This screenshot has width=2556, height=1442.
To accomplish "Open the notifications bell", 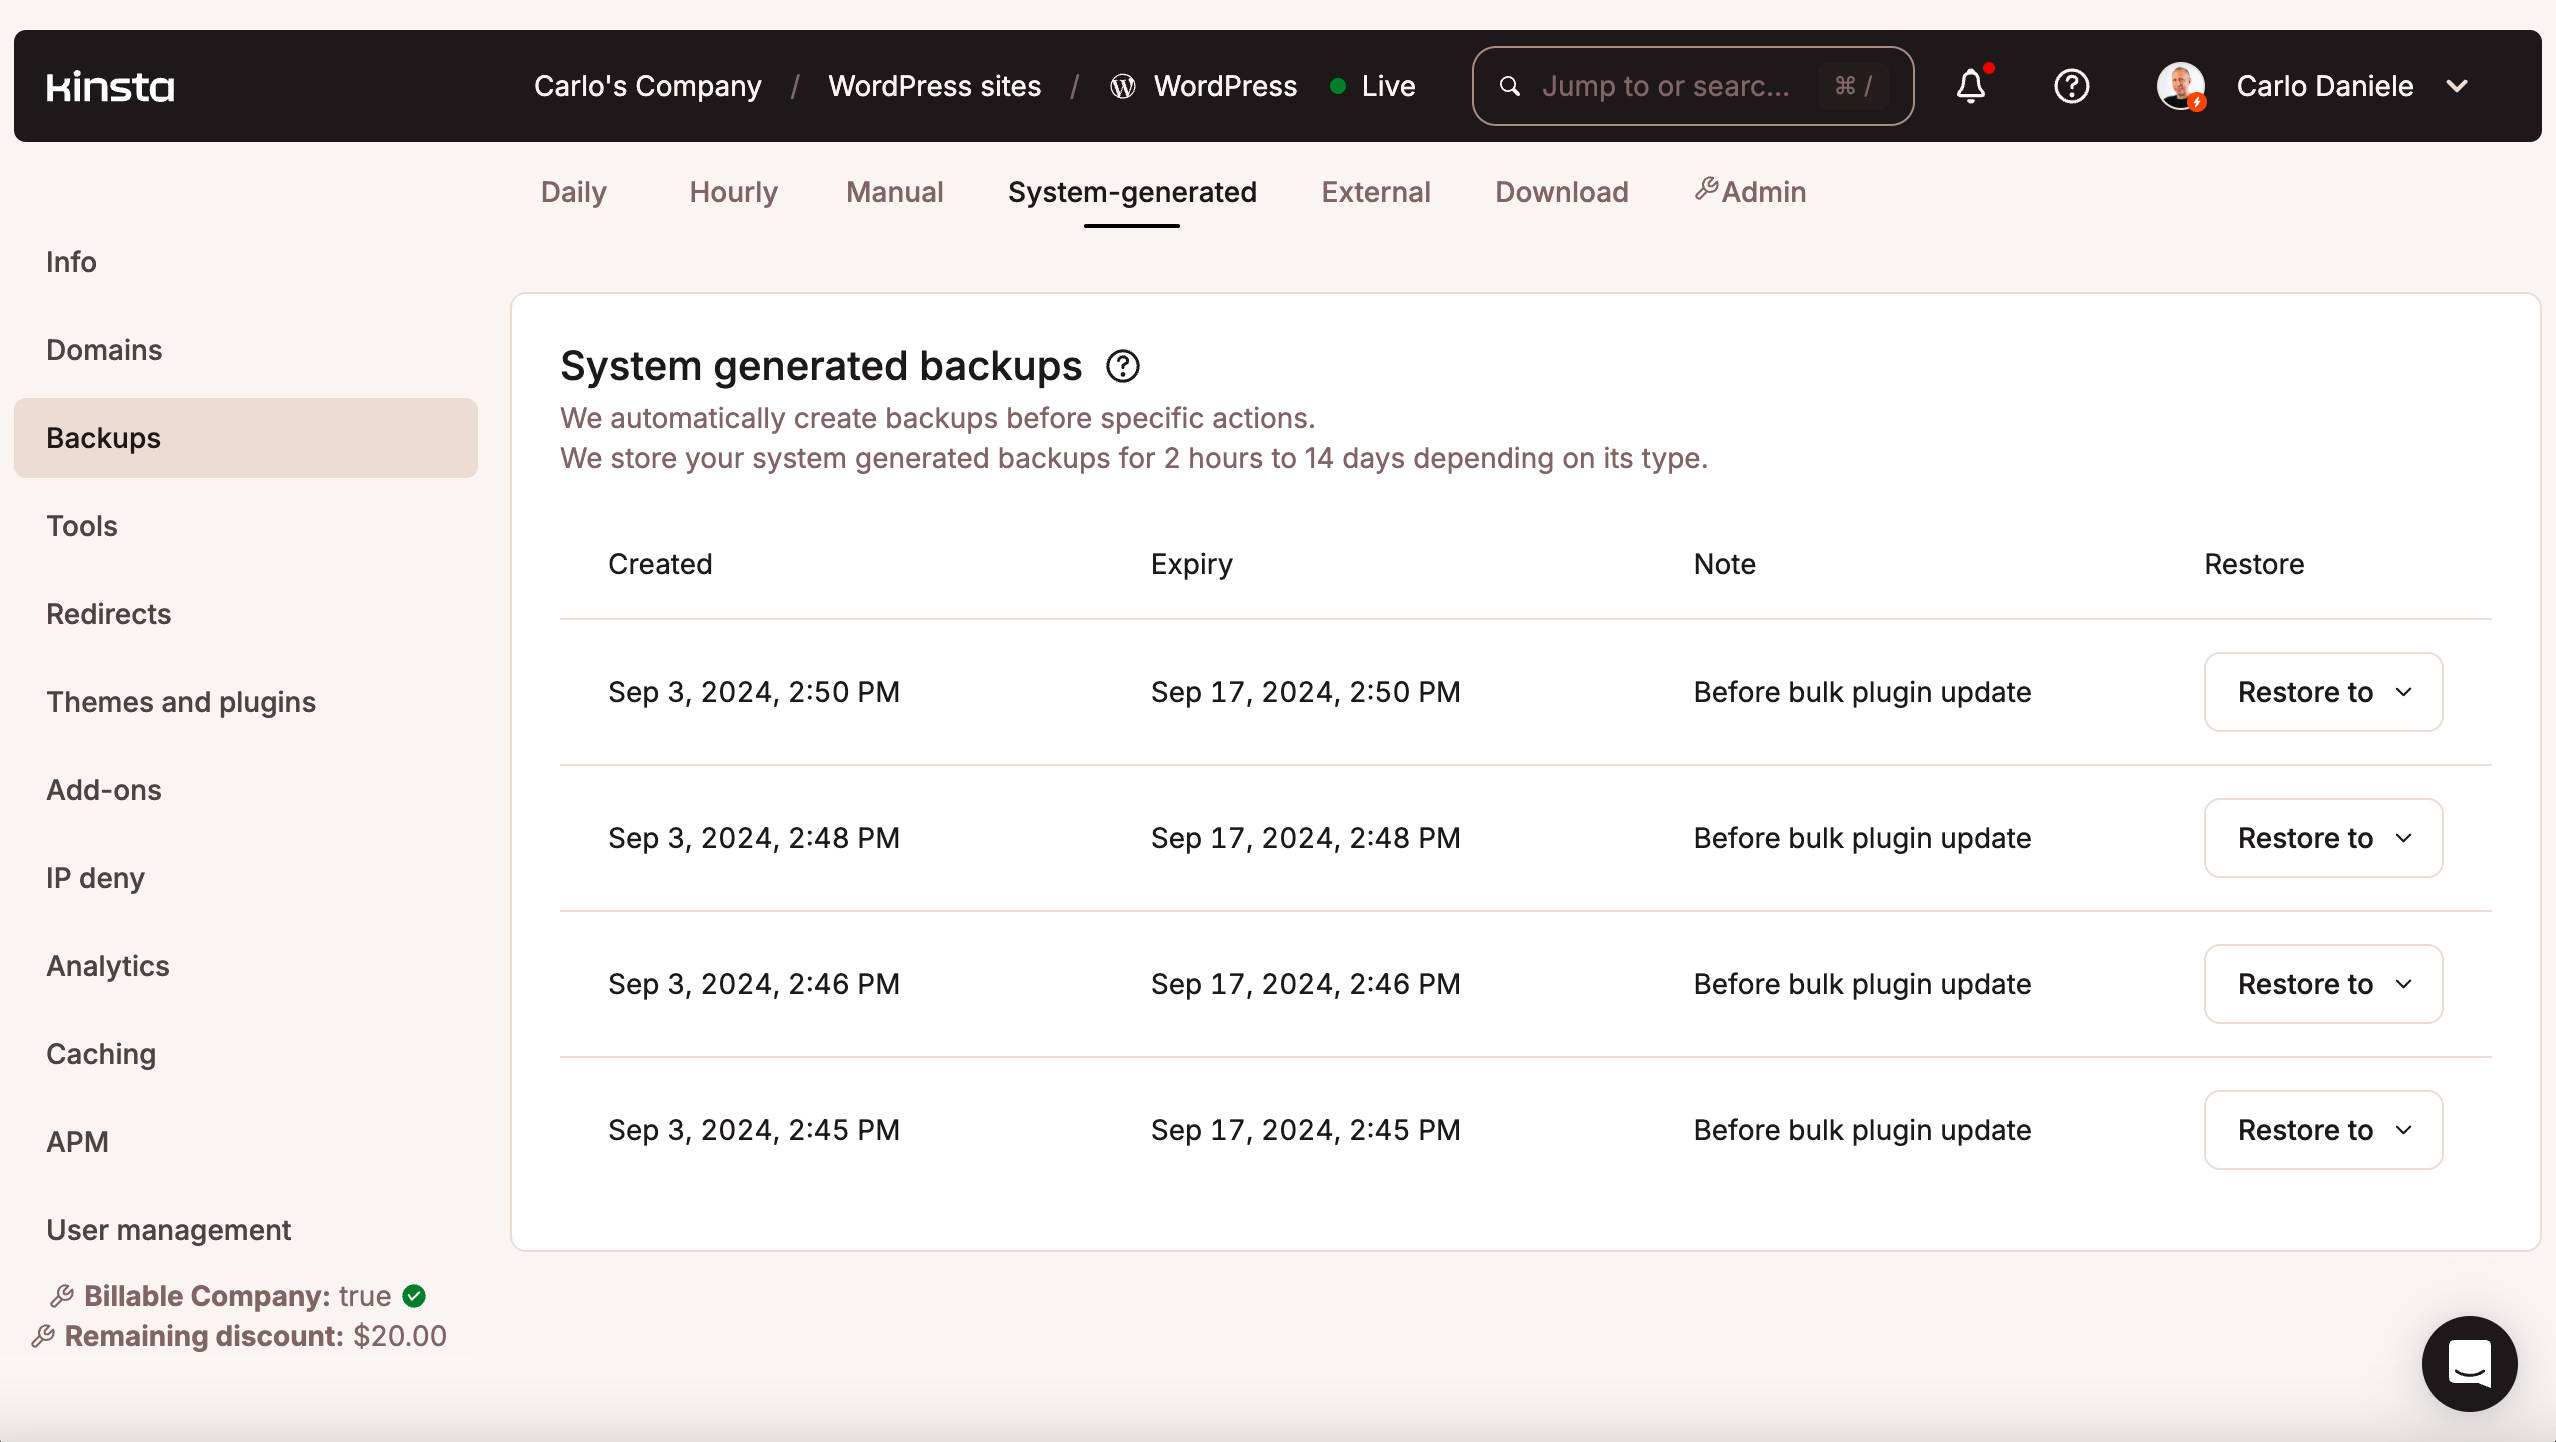I will coord(1970,86).
